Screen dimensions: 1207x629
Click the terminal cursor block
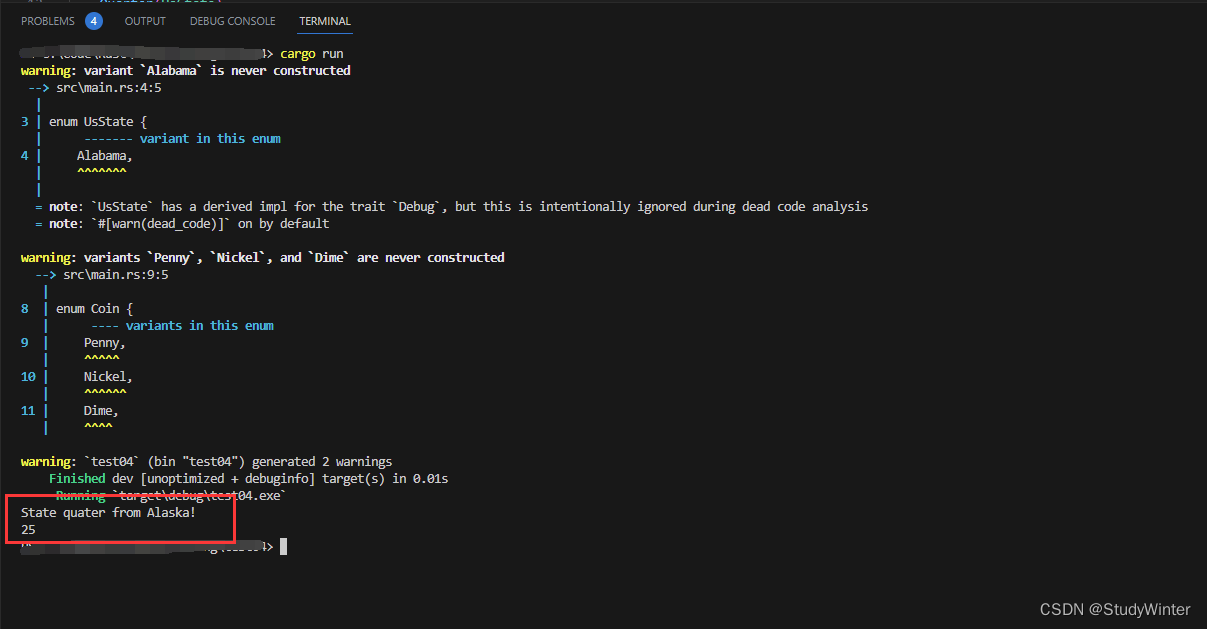click(283, 546)
